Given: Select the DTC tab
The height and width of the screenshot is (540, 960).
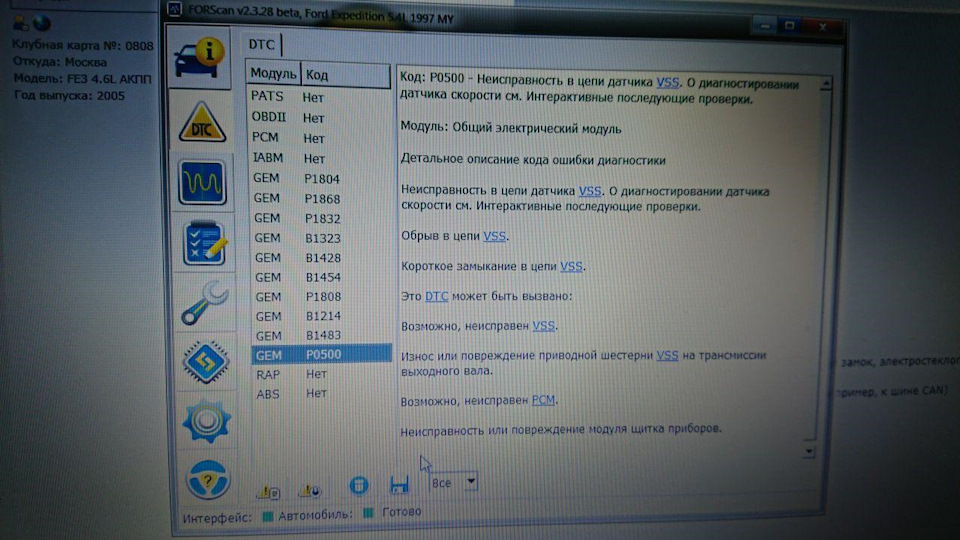Looking at the screenshot, I should point(261,45).
